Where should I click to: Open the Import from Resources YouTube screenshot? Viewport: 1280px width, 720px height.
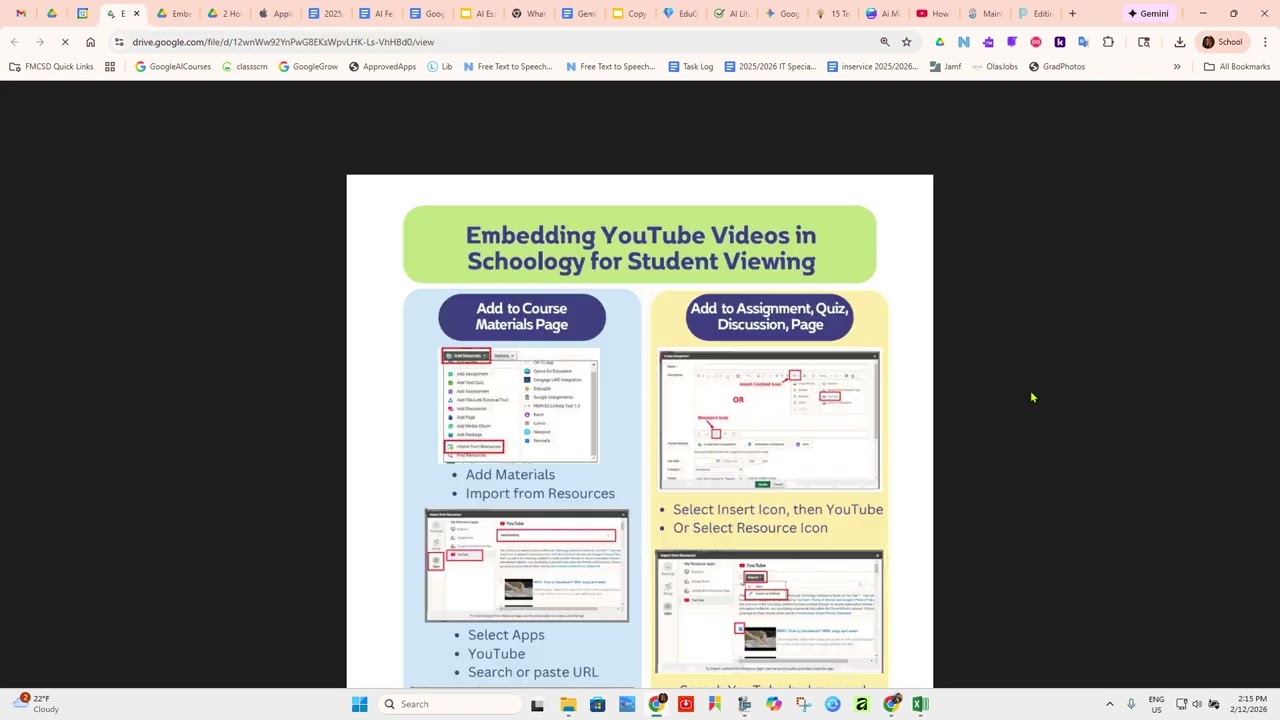pyautogui.click(x=527, y=565)
